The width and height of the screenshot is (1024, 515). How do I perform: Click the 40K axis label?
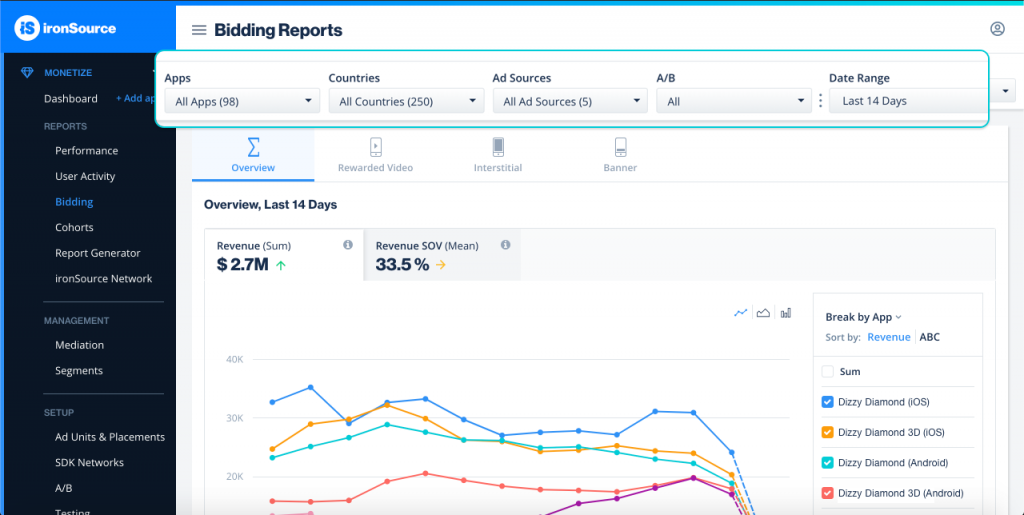click(x=234, y=359)
